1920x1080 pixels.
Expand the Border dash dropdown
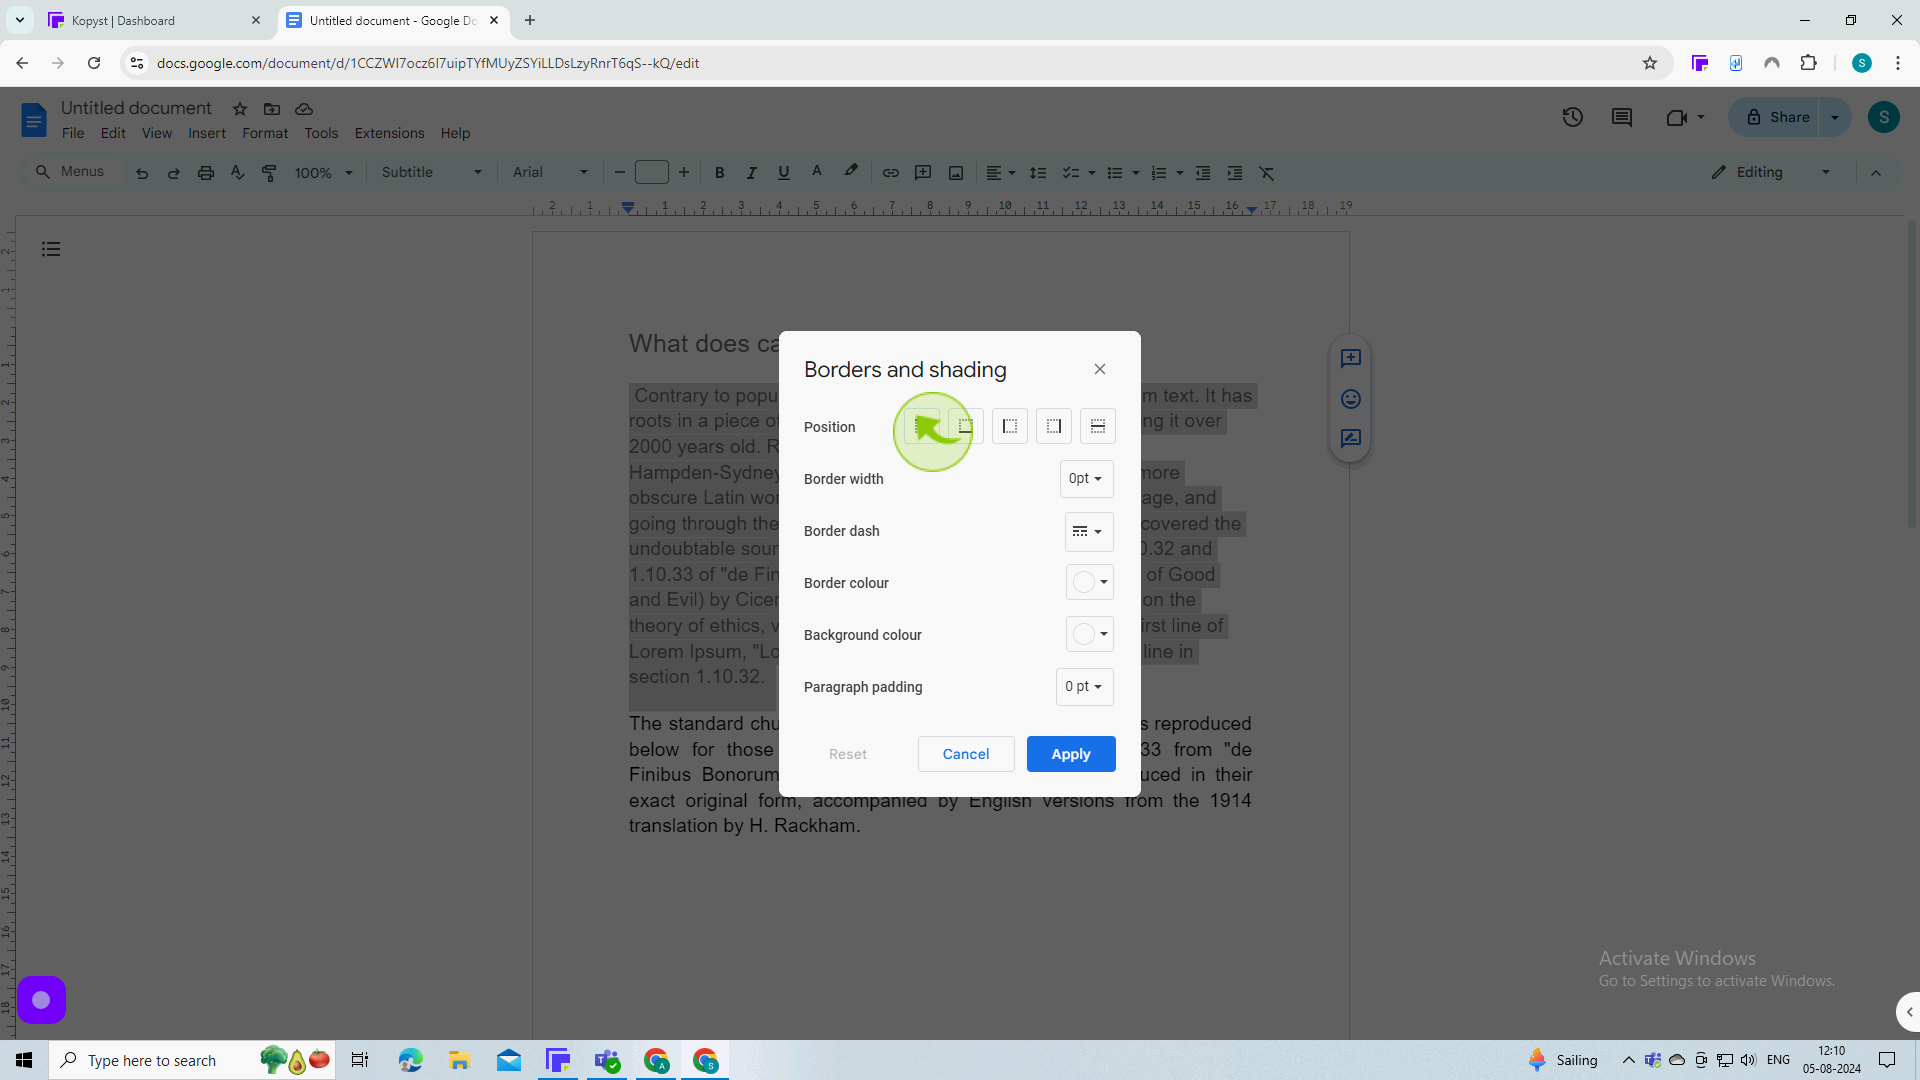point(1085,530)
